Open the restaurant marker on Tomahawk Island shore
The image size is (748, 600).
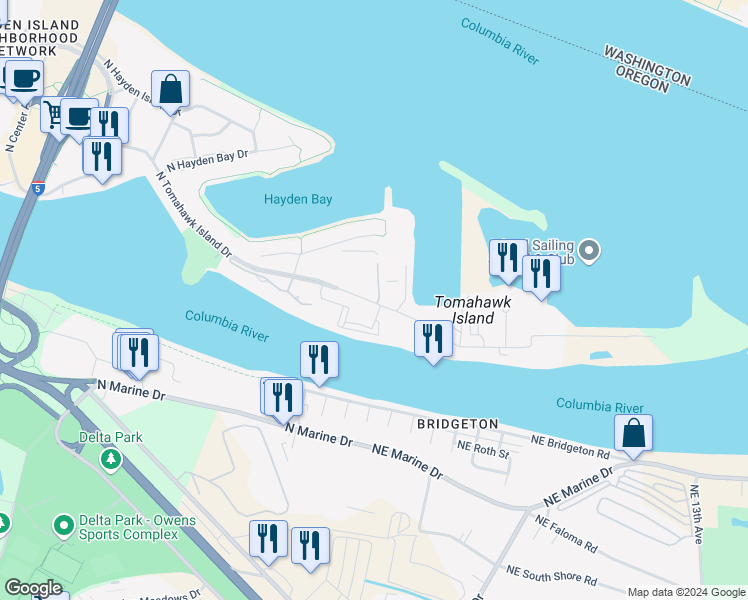point(433,342)
